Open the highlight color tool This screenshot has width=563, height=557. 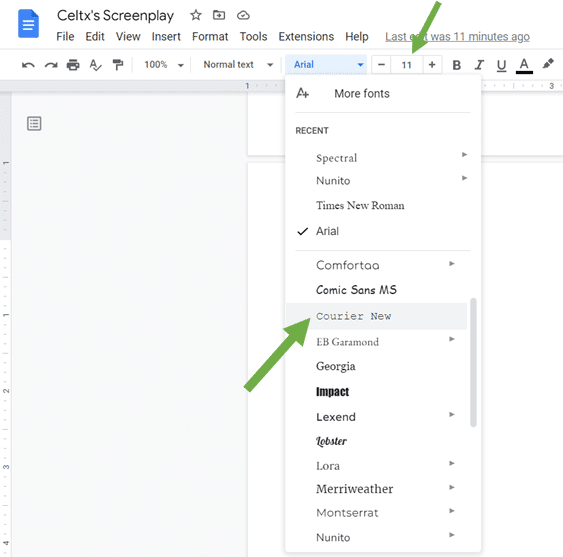(548, 64)
